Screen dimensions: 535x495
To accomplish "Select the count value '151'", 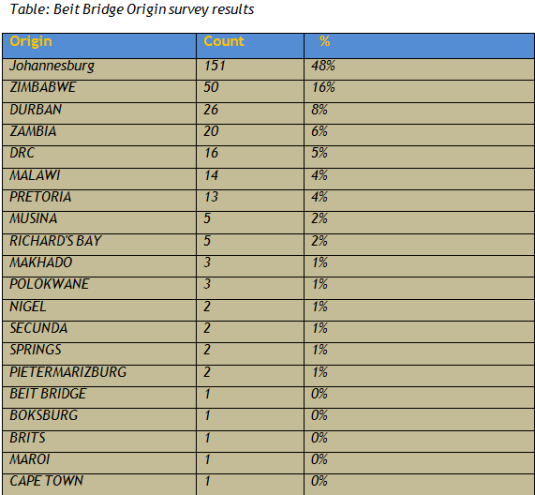I will click(215, 65).
